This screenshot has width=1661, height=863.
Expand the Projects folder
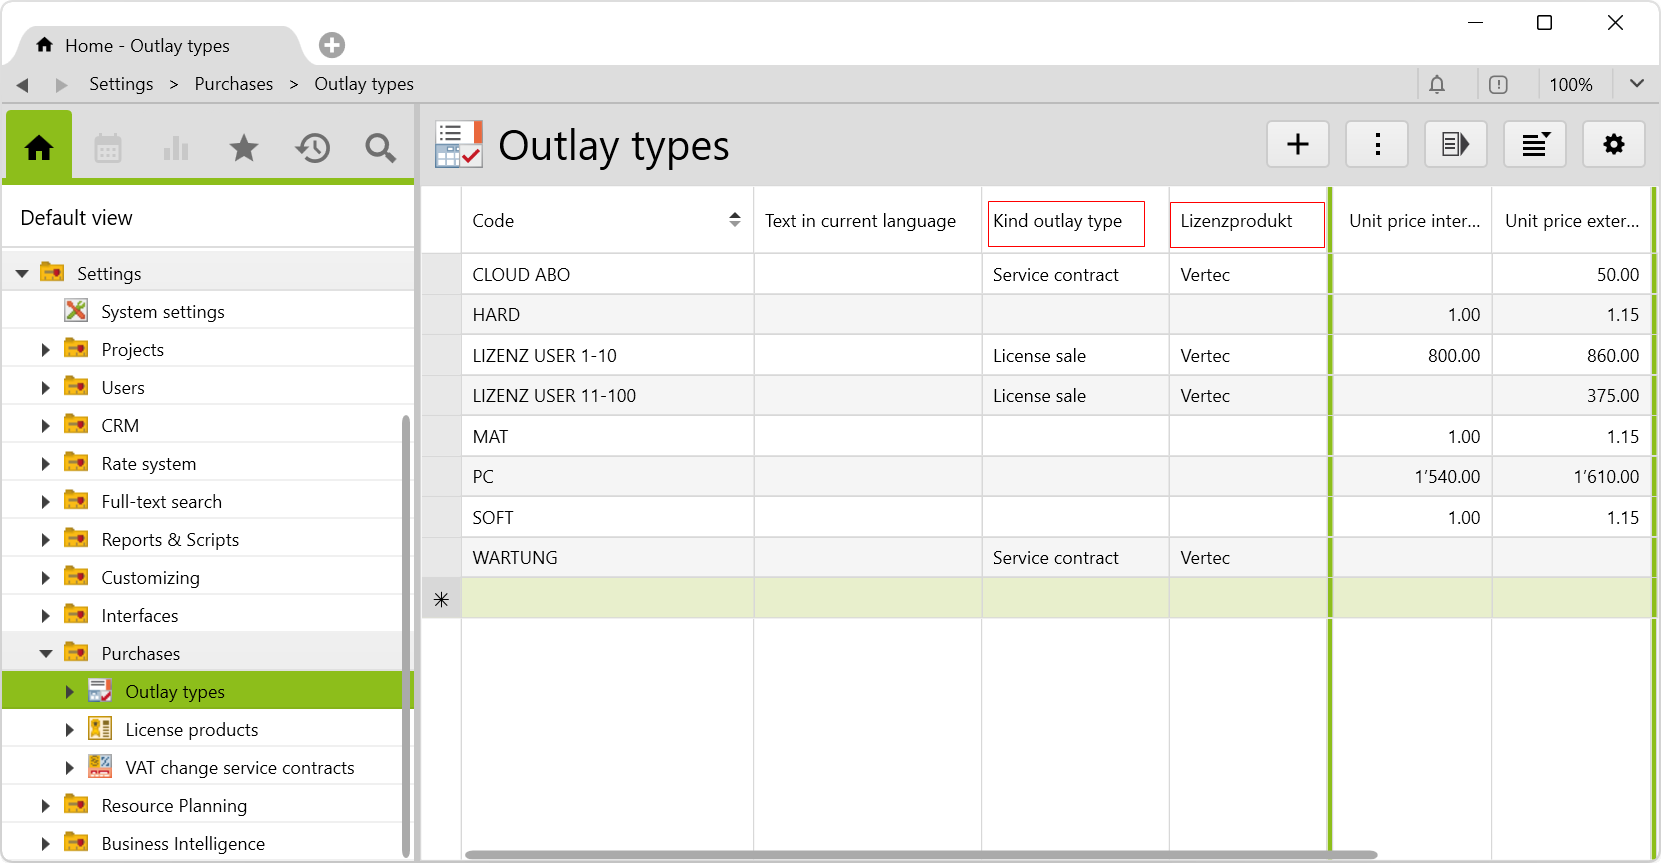click(45, 350)
